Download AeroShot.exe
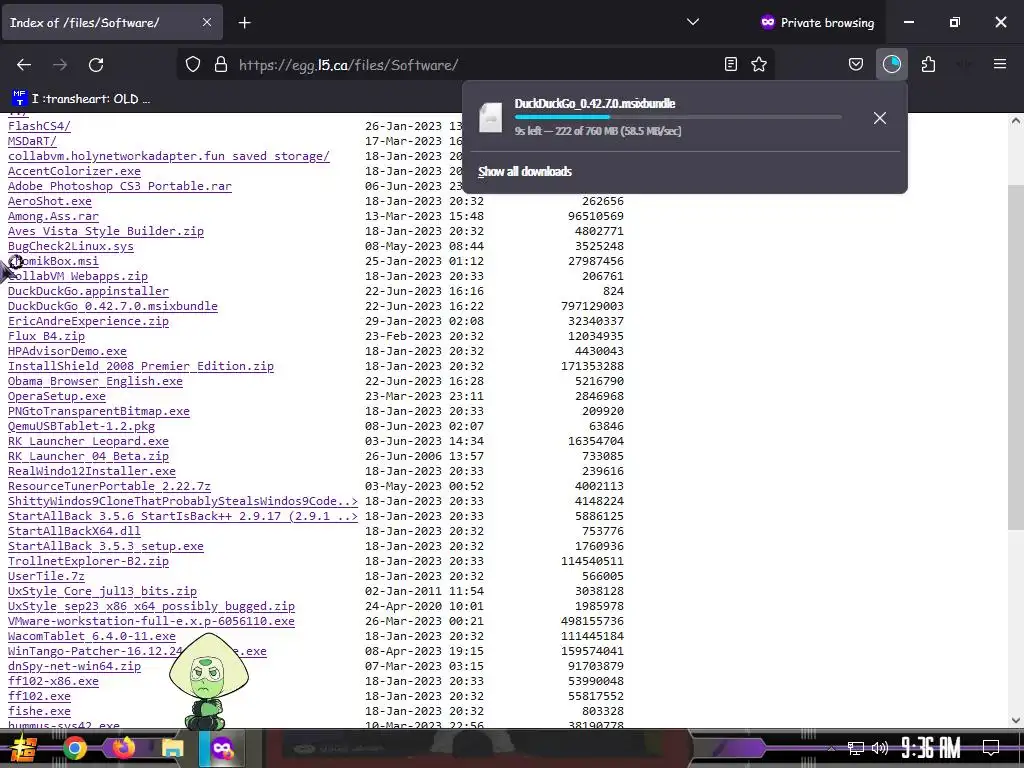 (x=50, y=201)
